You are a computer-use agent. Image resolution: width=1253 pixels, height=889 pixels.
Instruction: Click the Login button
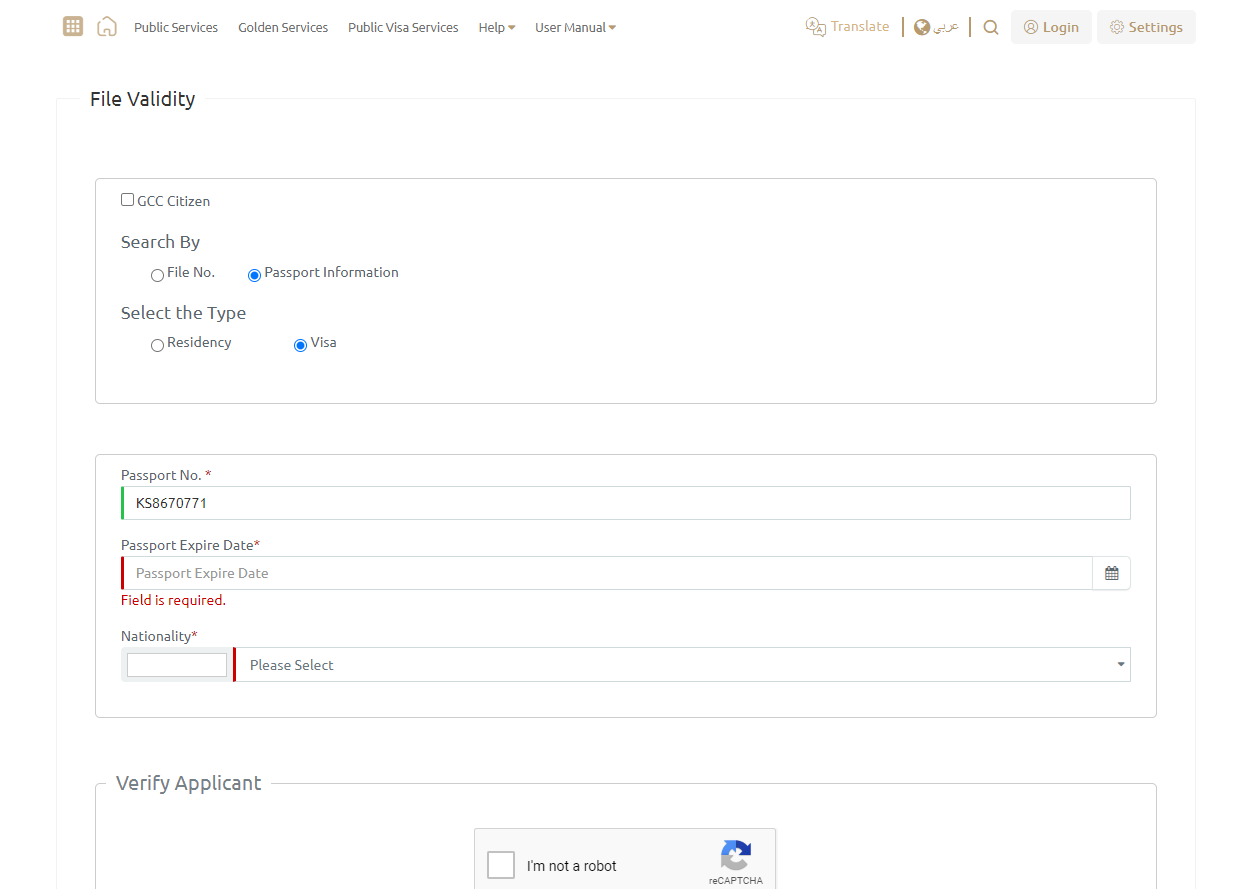click(x=1051, y=27)
